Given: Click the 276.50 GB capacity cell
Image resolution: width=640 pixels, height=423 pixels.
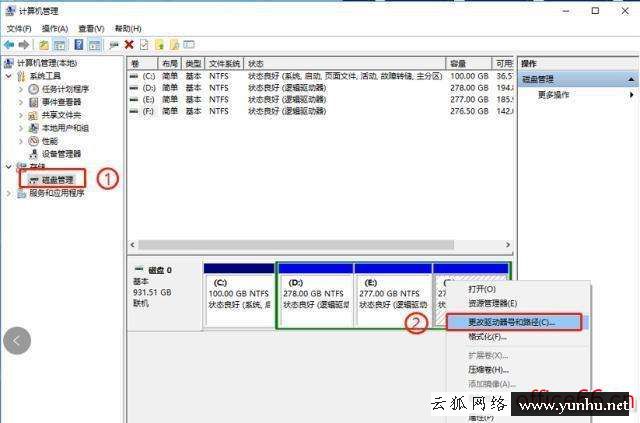Looking at the screenshot, I should (x=469, y=111).
